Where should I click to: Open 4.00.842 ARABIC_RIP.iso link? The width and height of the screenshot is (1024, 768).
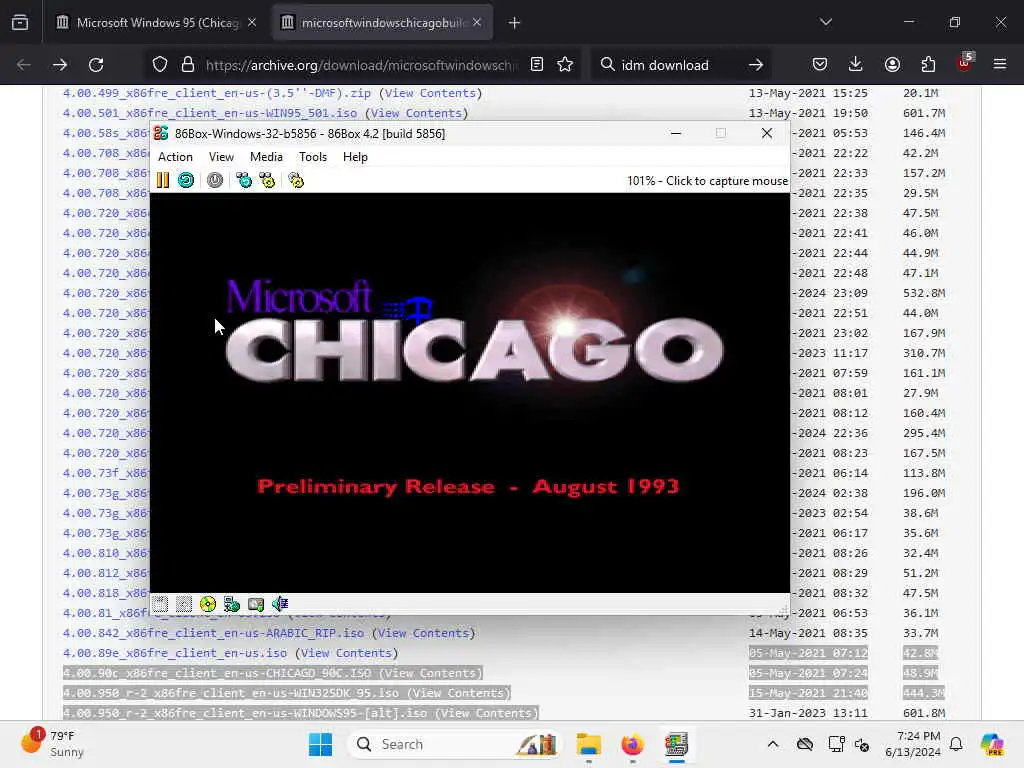pos(213,633)
